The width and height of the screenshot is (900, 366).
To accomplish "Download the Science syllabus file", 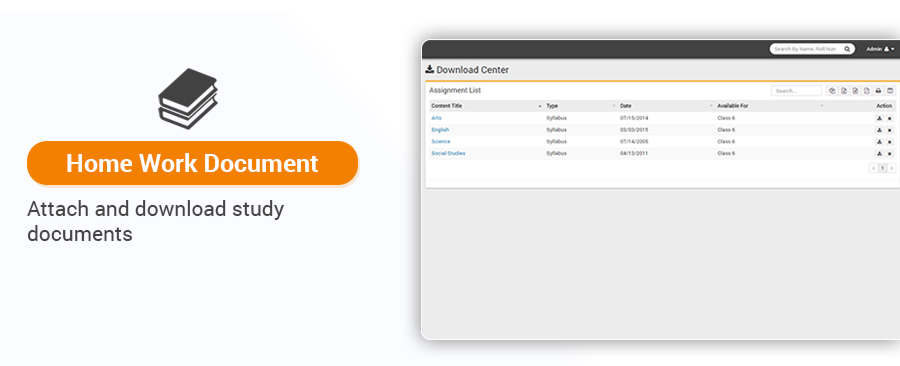I will pyautogui.click(x=879, y=142).
